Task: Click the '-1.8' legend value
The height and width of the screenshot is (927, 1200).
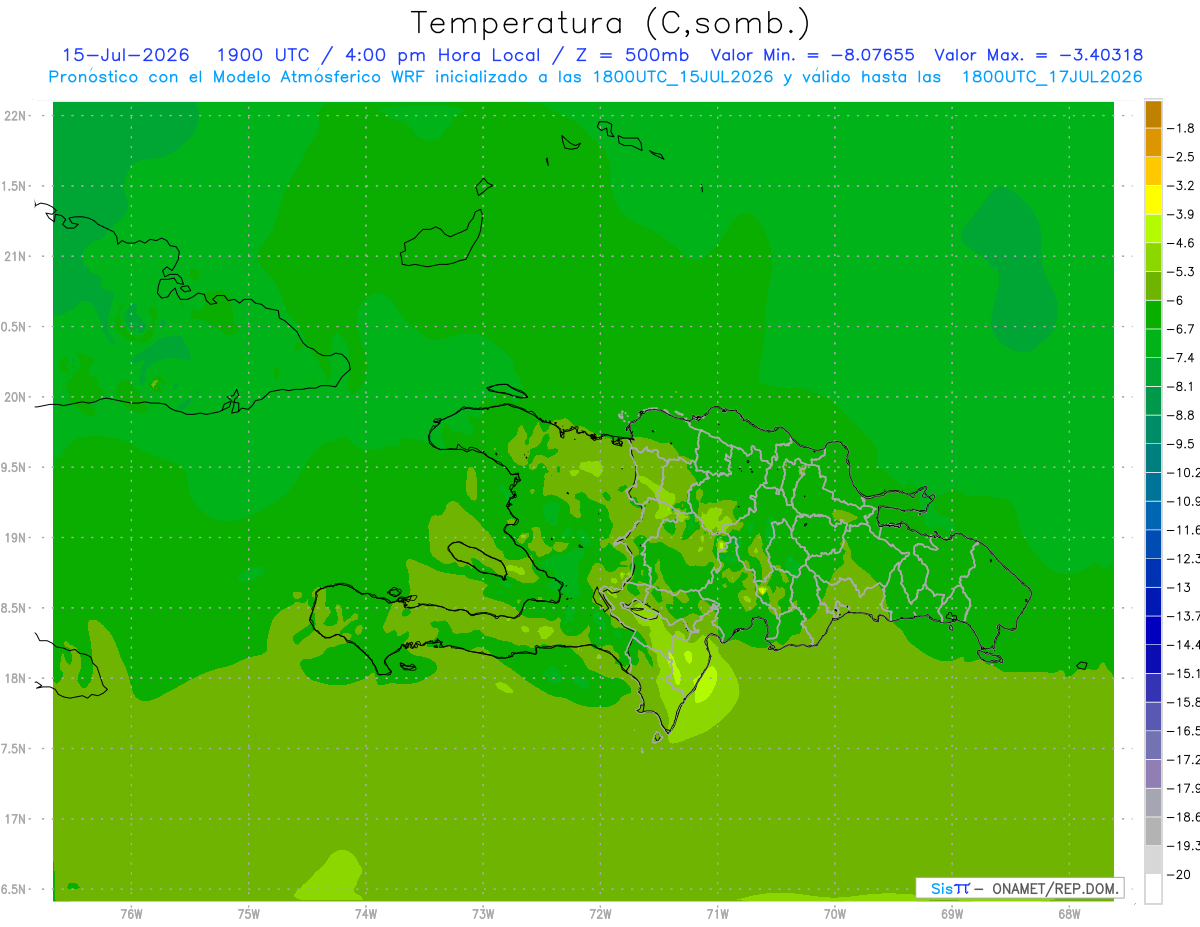Action: pyautogui.click(x=1181, y=128)
